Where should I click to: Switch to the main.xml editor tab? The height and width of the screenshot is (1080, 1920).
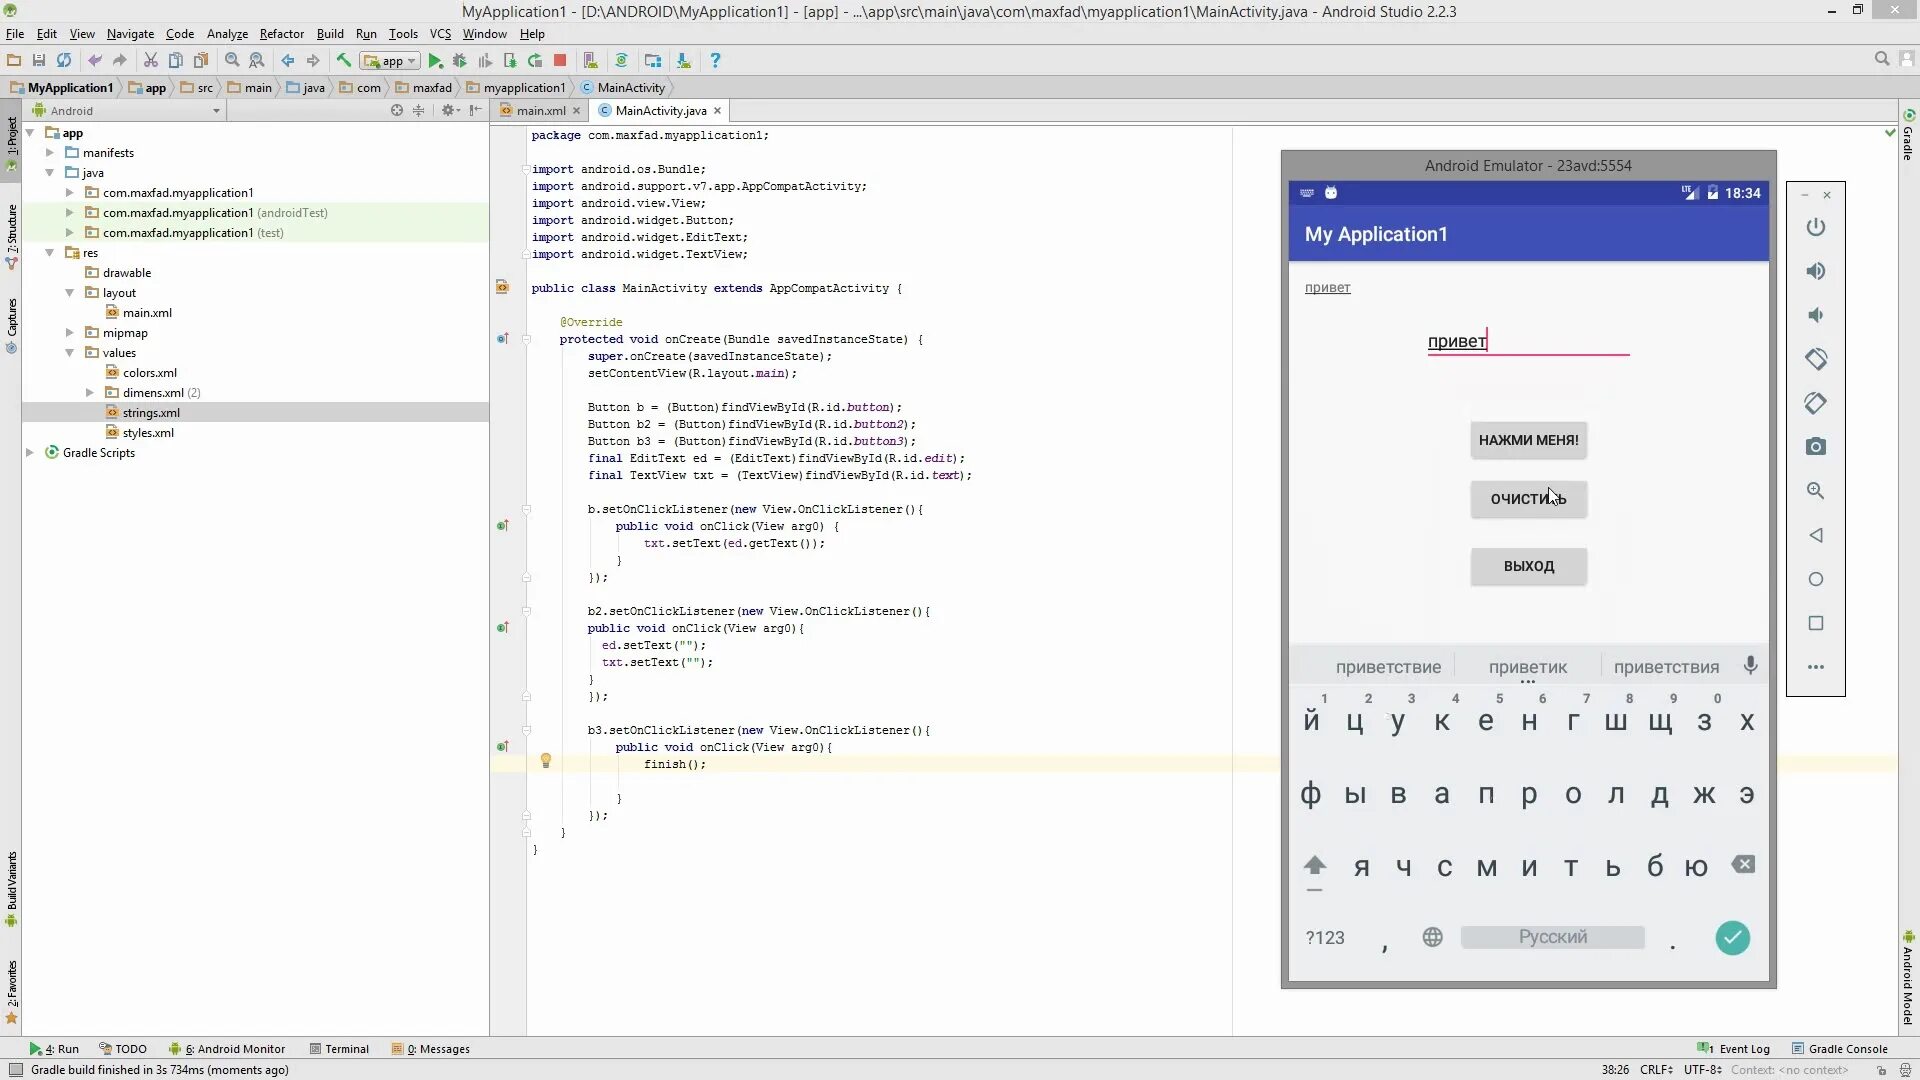tap(540, 111)
